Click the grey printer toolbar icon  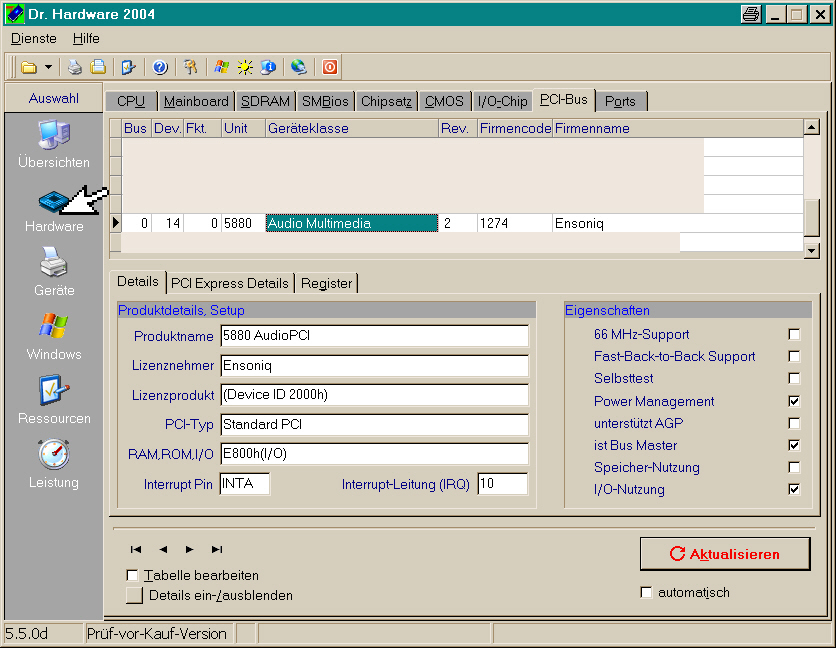coord(75,67)
